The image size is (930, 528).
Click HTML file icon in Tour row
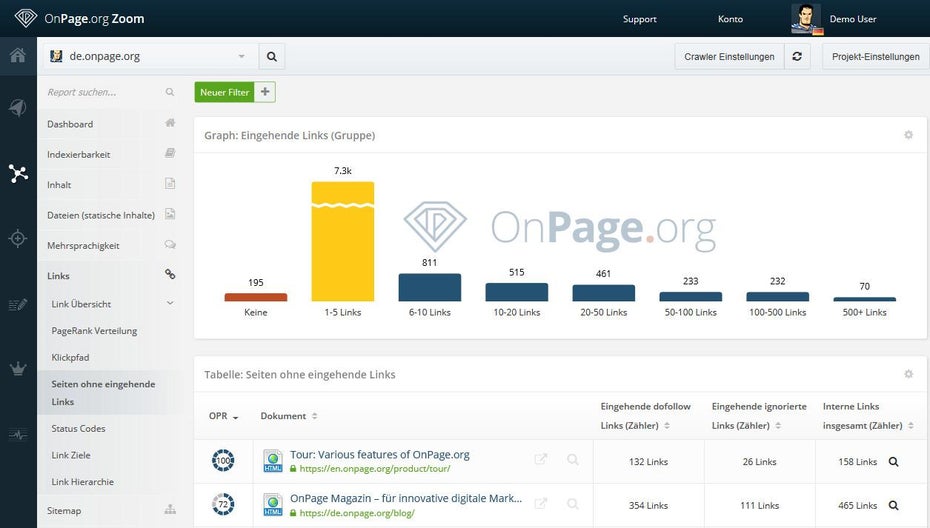pyautogui.click(x=273, y=461)
